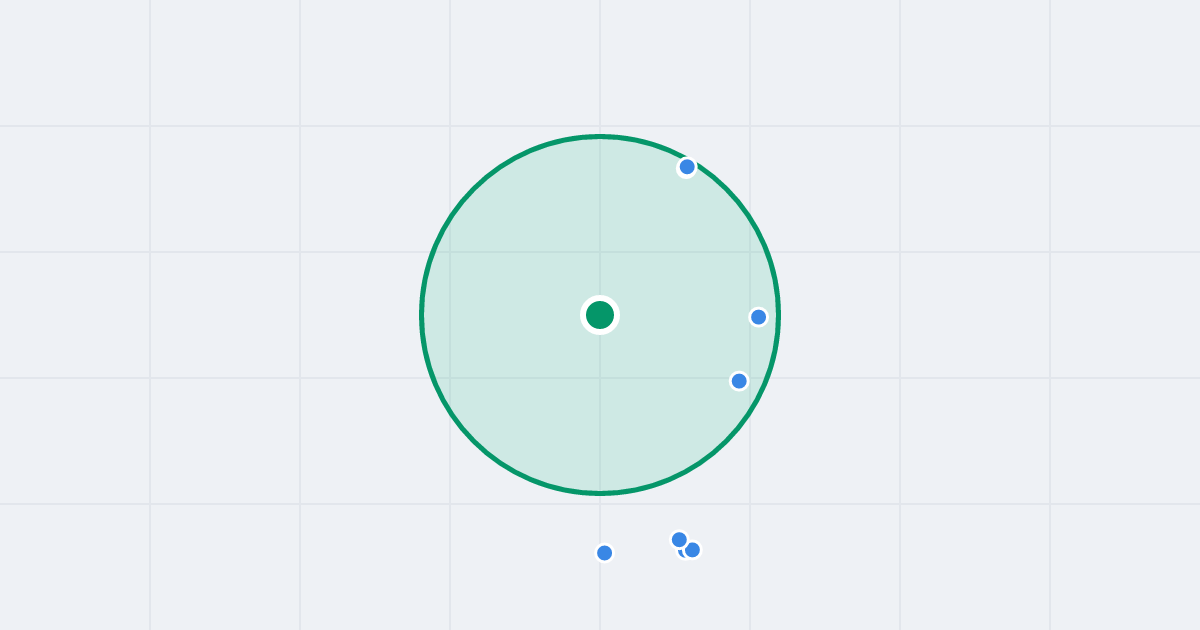Select the blue dot nearest the circle's right edge
Image resolution: width=1200 pixels, height=630 pixels.
pyautogui.click(x=759, y=317)
